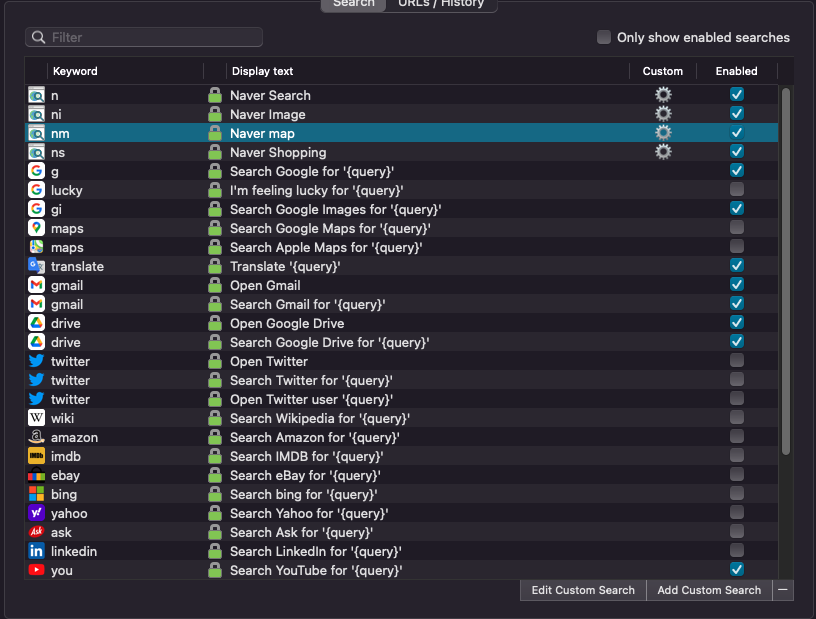Sort by the Keyword column header
Image resolution: width=816 pixels, height=619 pixels.
tap(125, 71)
